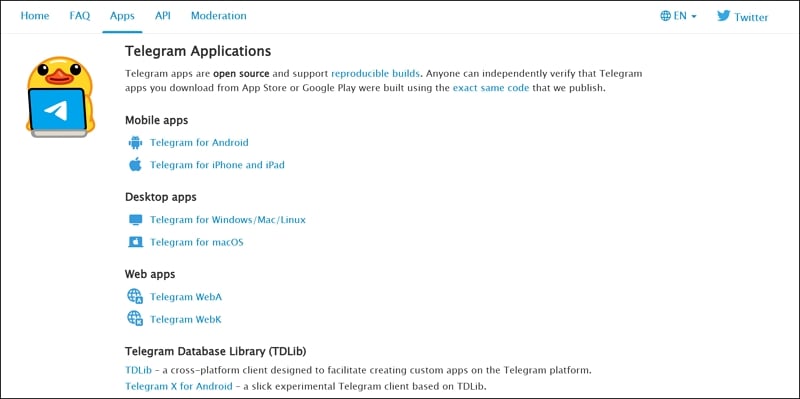The height and width of the screenshot is (399, 800).
Task: Go to the Home tab
Action: click(x=35, y=16)
